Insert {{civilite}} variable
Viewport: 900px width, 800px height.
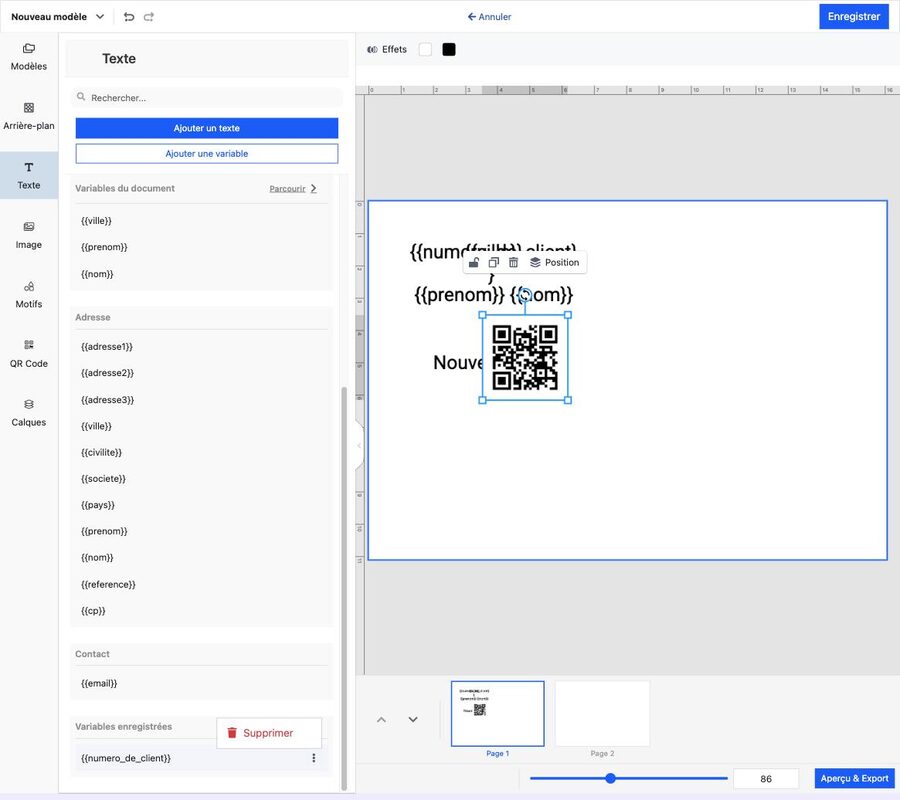coord(102,452)
